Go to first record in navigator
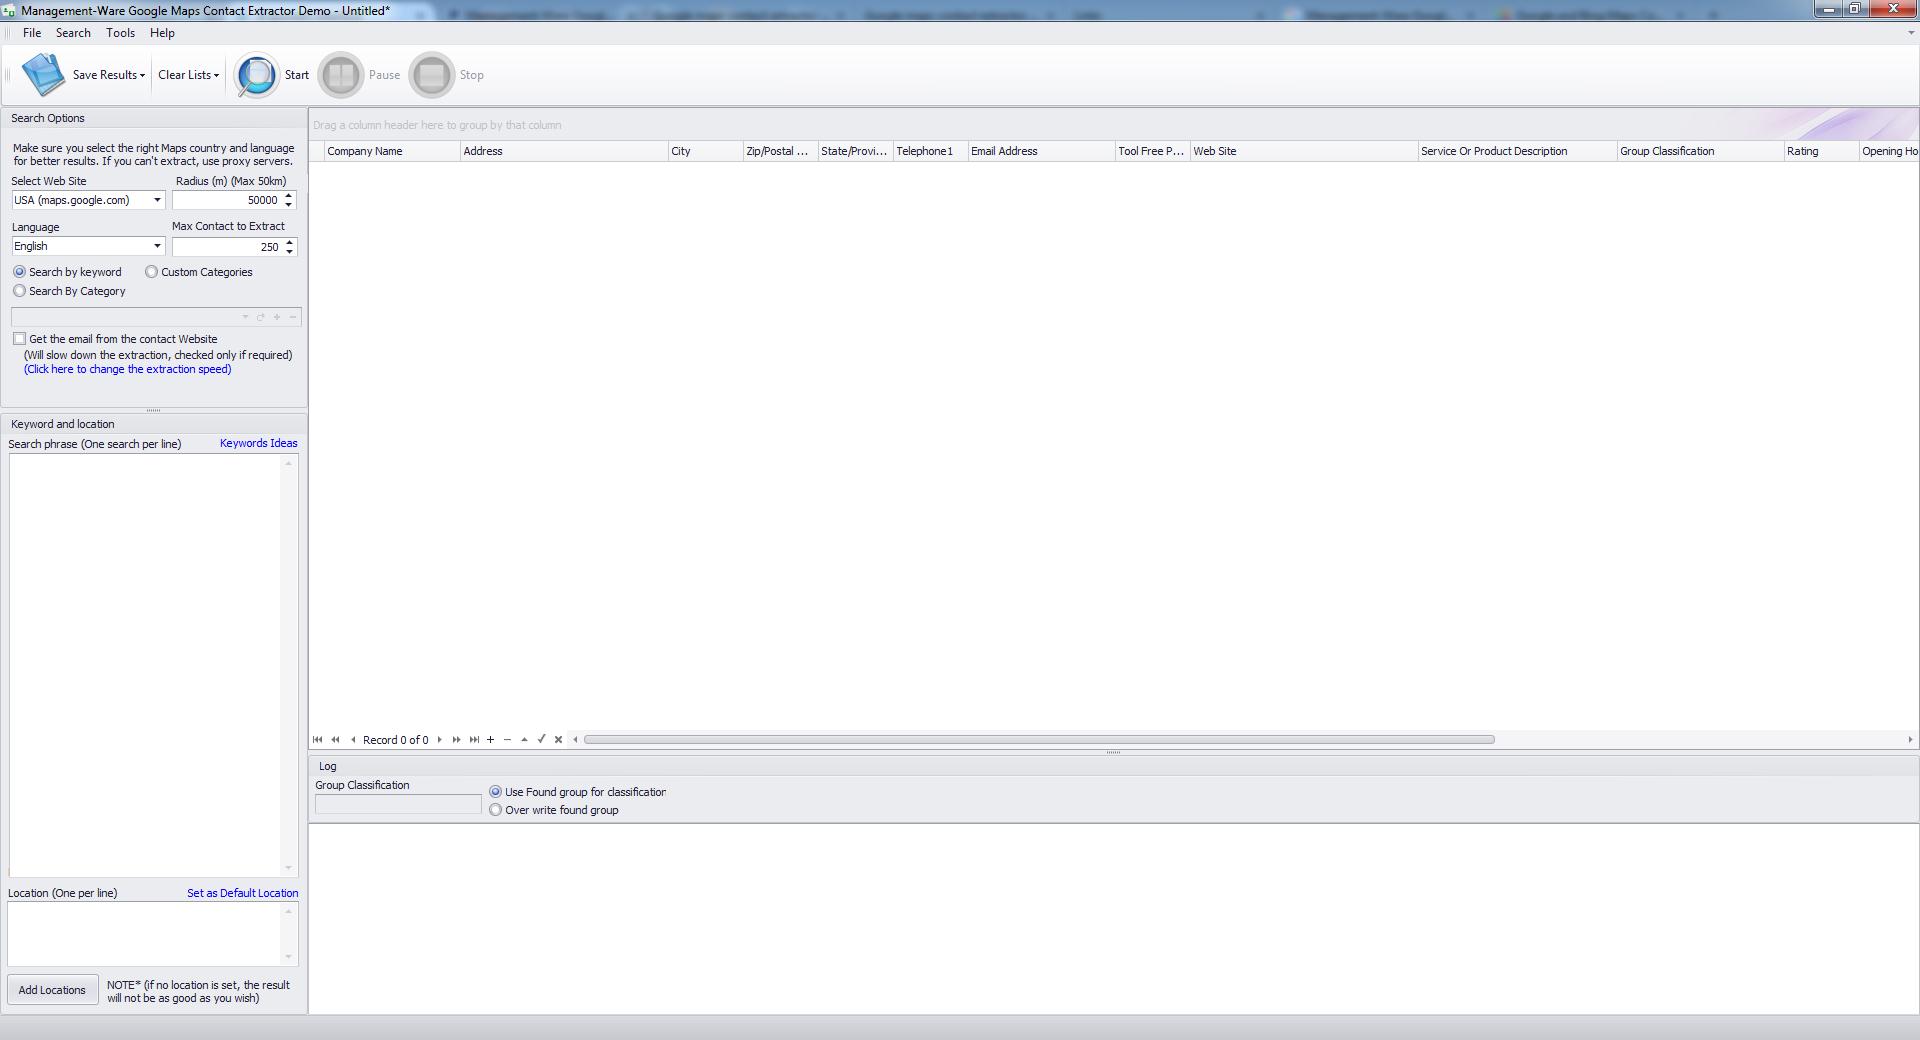This screenshot has height=1040, width=1920. coord(318,740)
